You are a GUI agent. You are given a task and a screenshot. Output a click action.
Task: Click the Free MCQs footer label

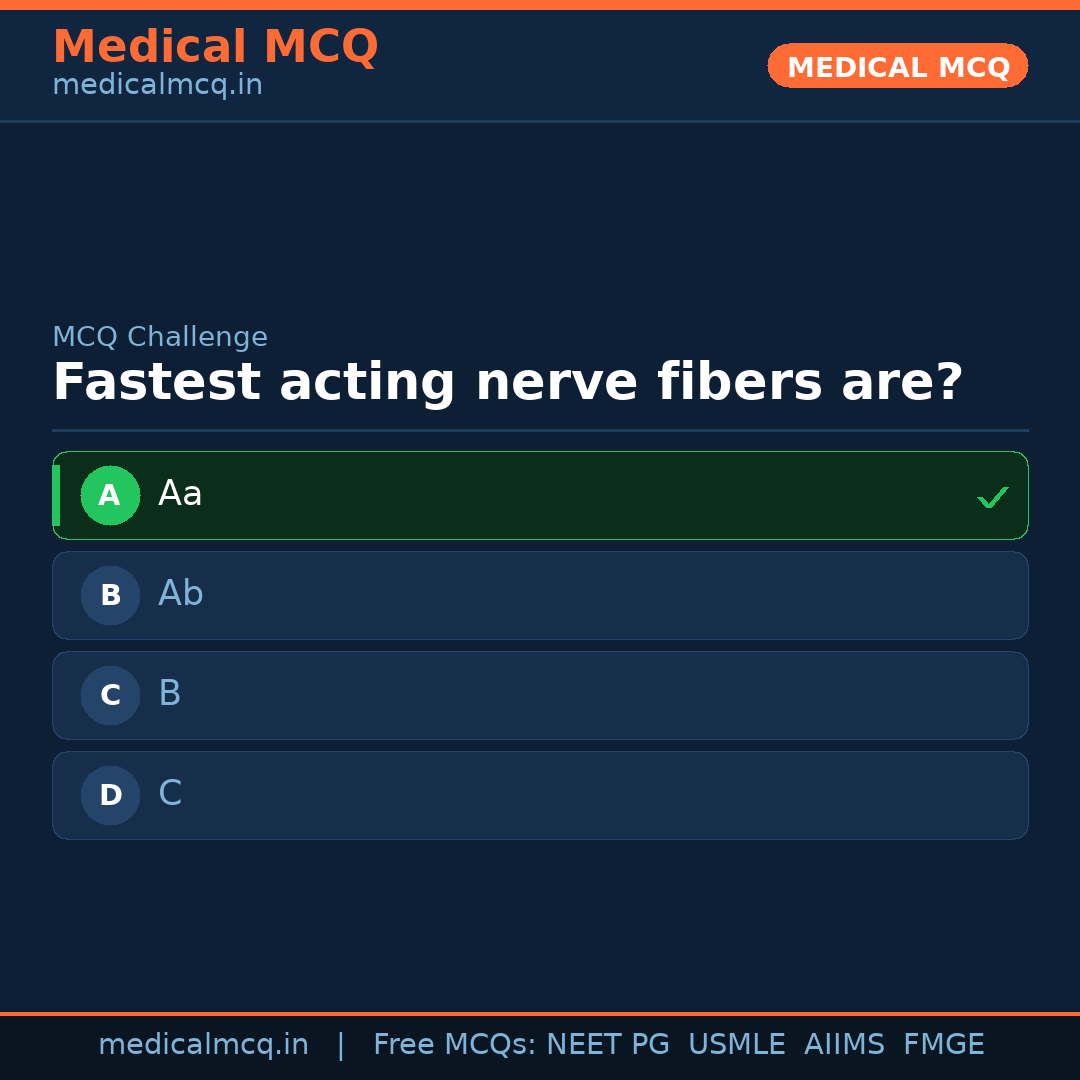point(454,1045)
